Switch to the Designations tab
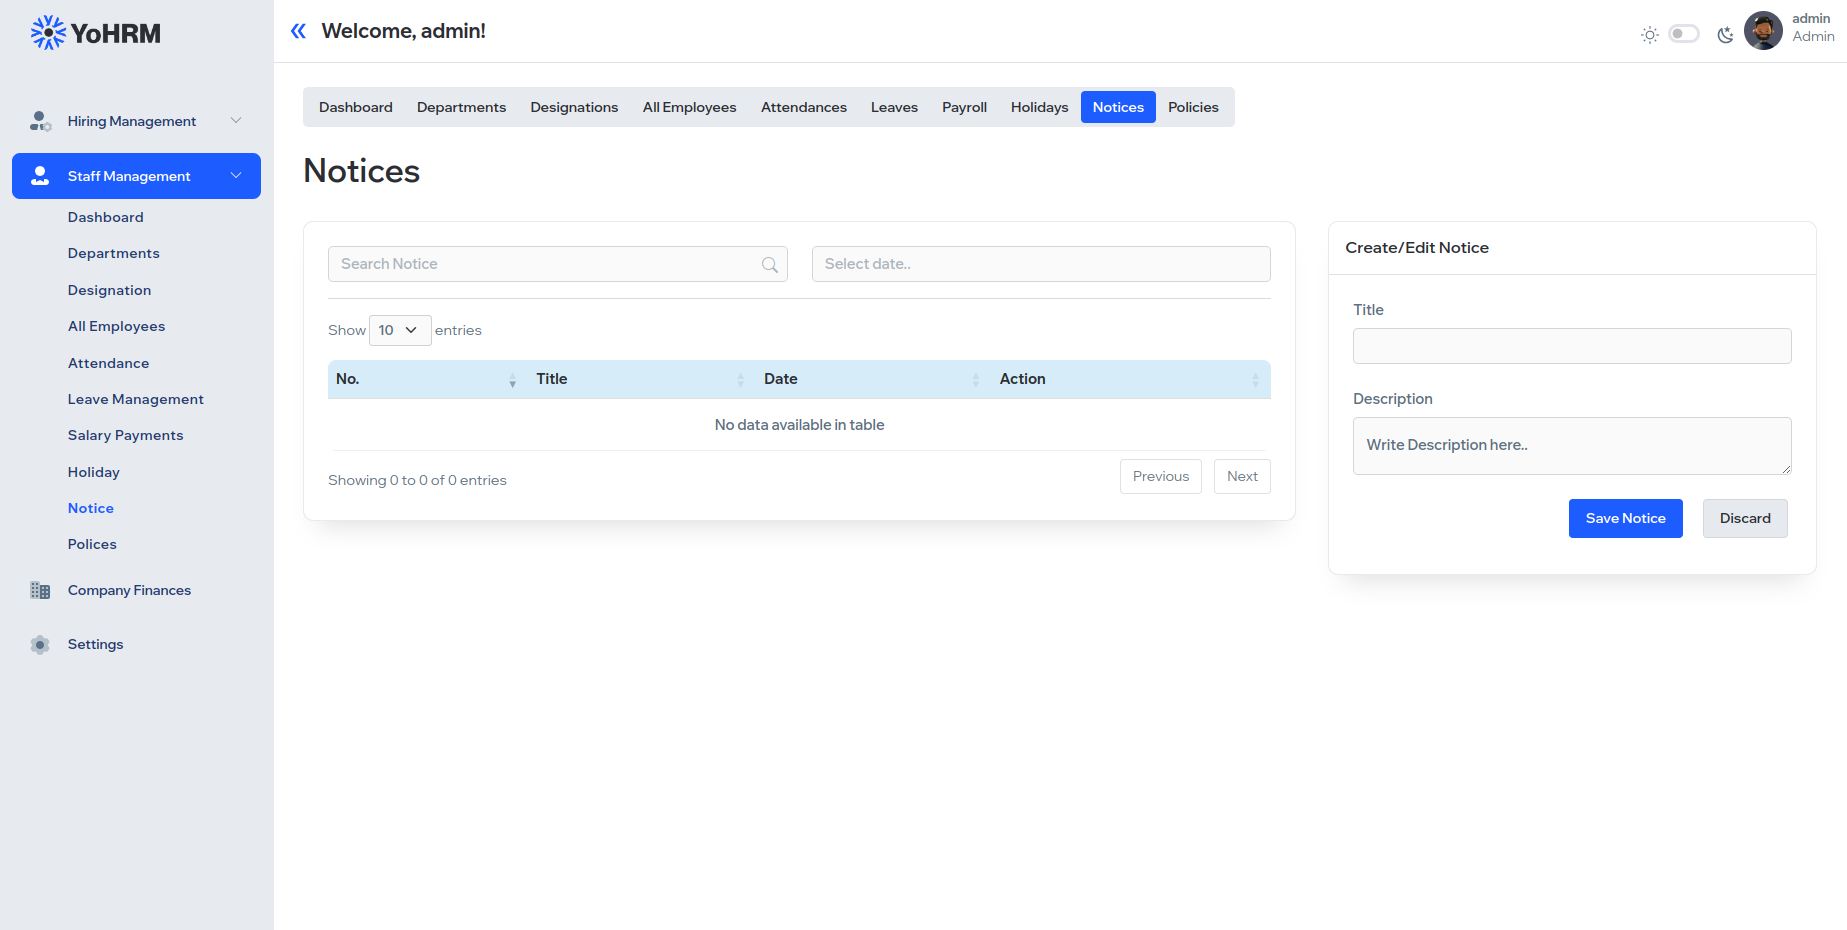The height and width of the screenshot is (930, 1847). (574, 107)
